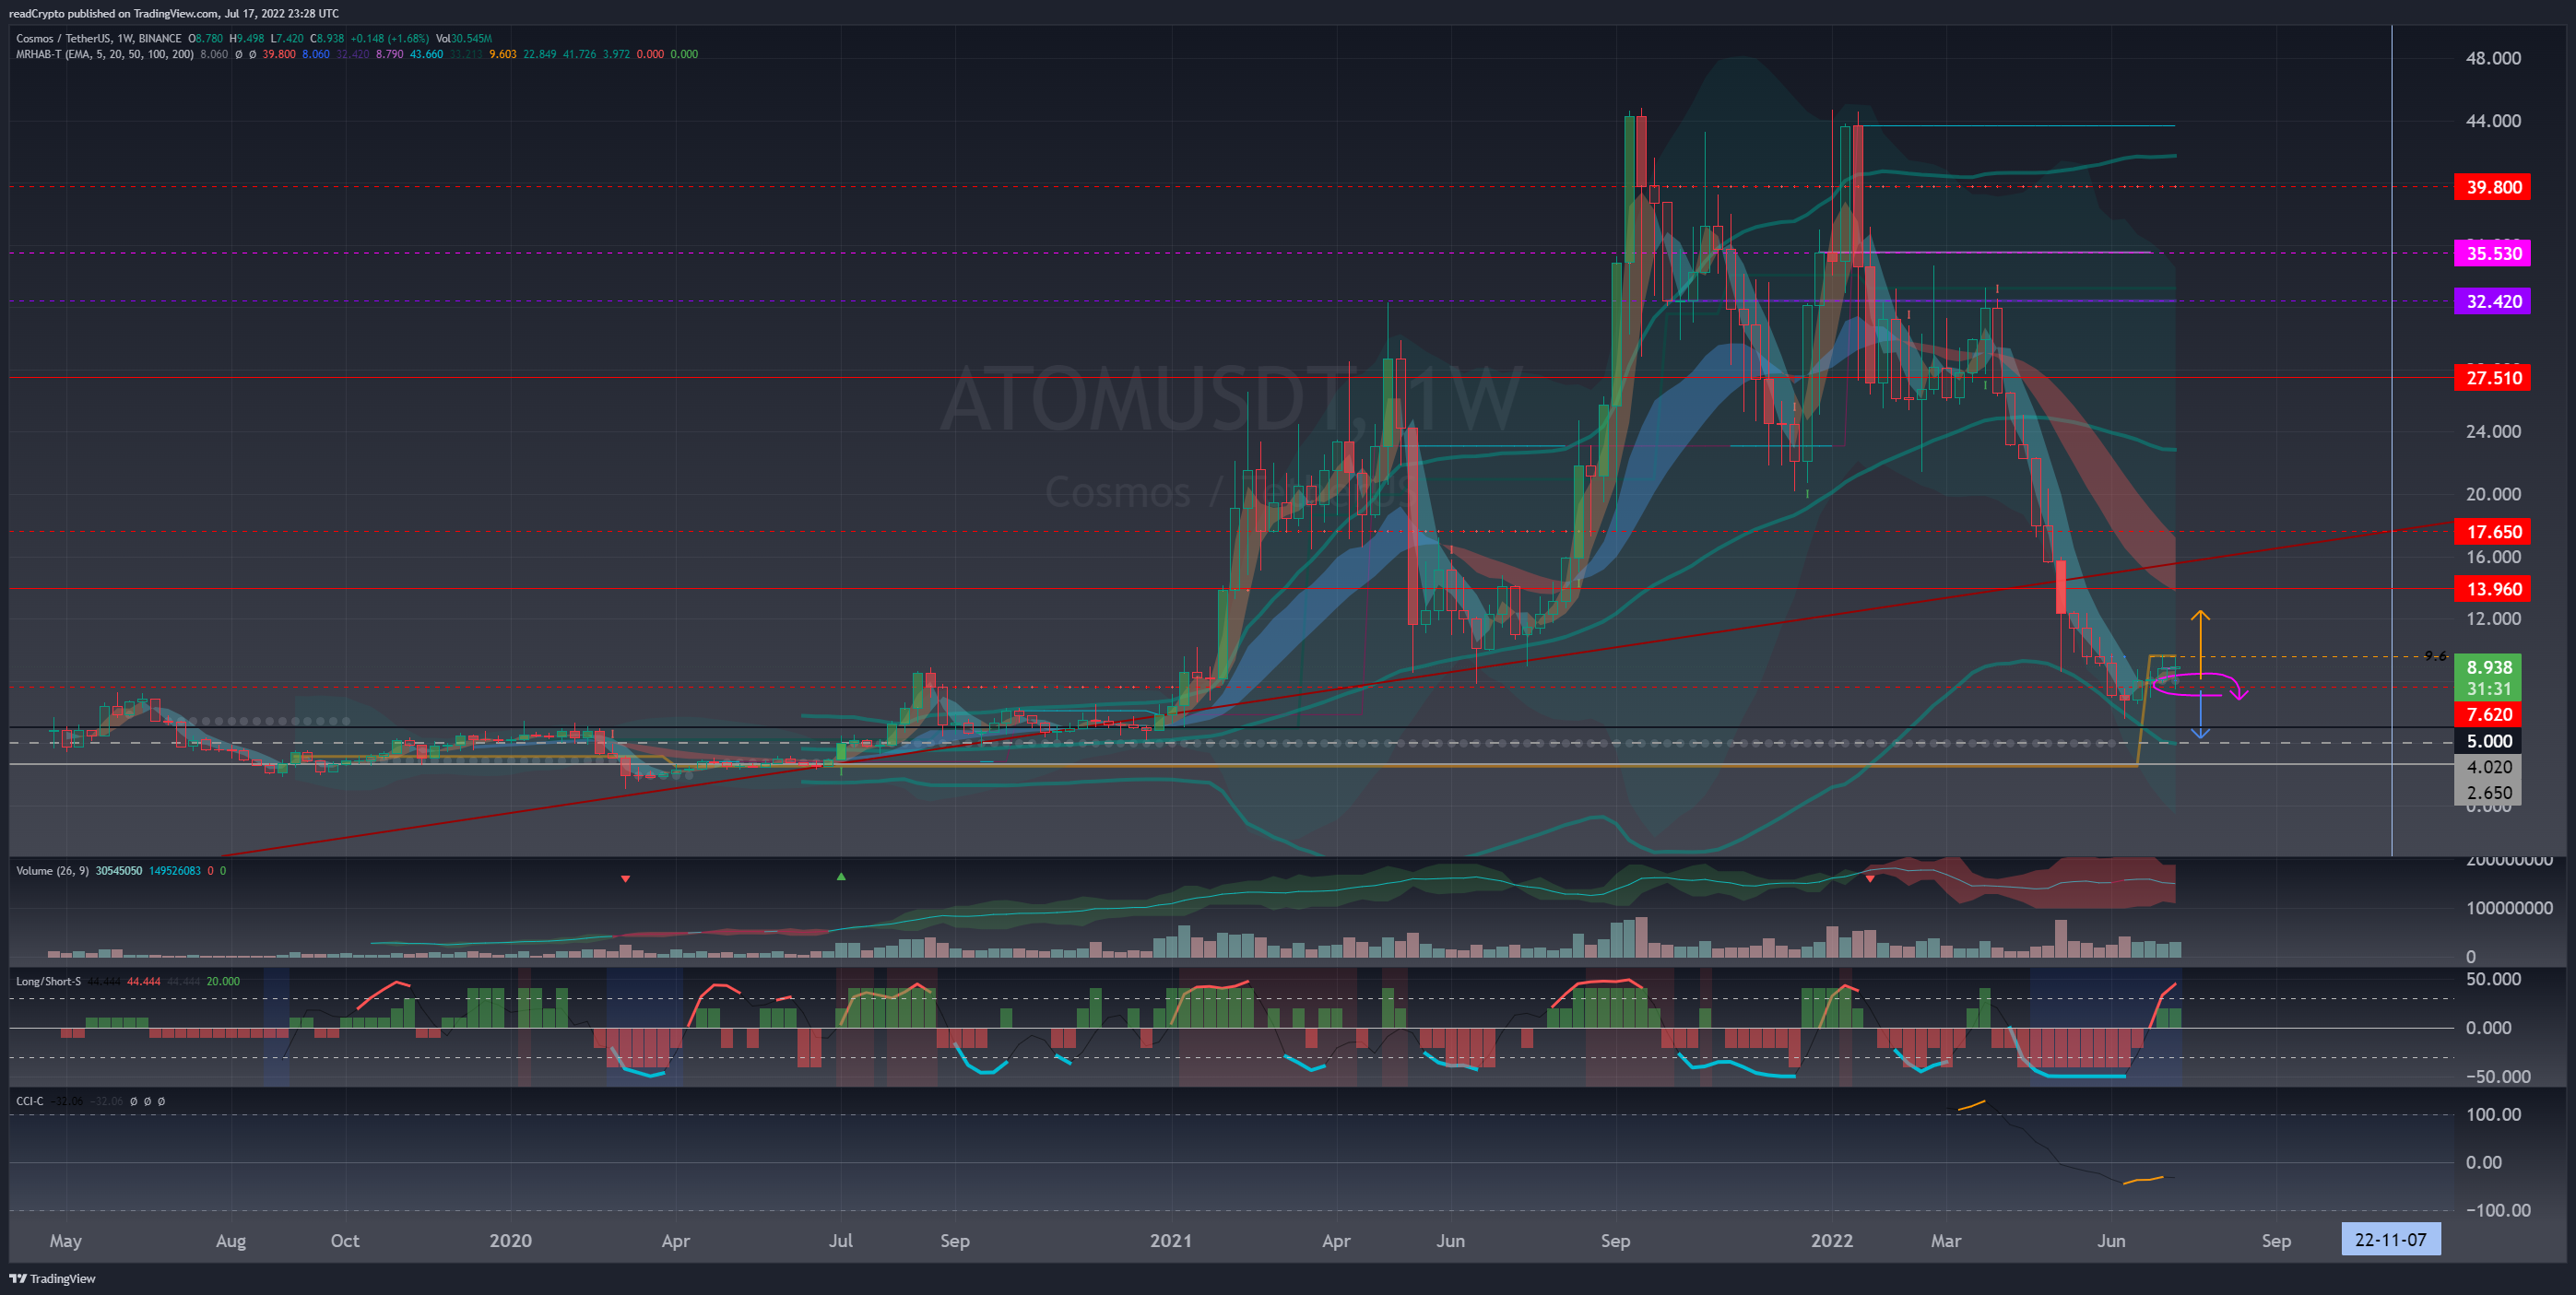Click the Oct label on time axis
This screenshot has height=1295, width=2576.
(x=345, y=1240)
